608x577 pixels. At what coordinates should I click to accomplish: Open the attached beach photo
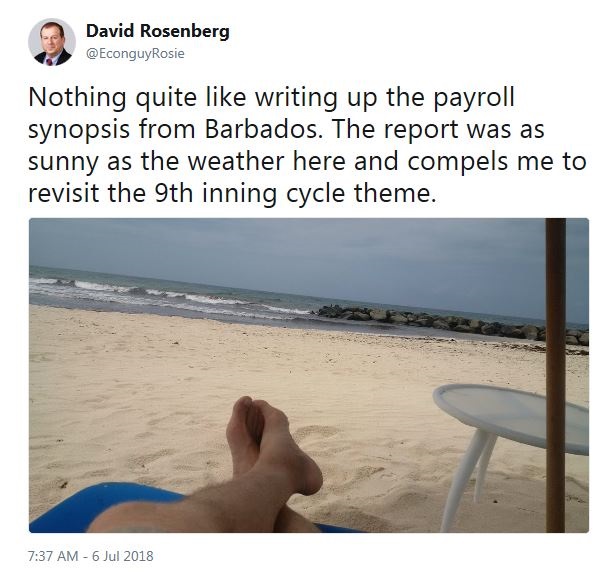[x=309, y=375]
